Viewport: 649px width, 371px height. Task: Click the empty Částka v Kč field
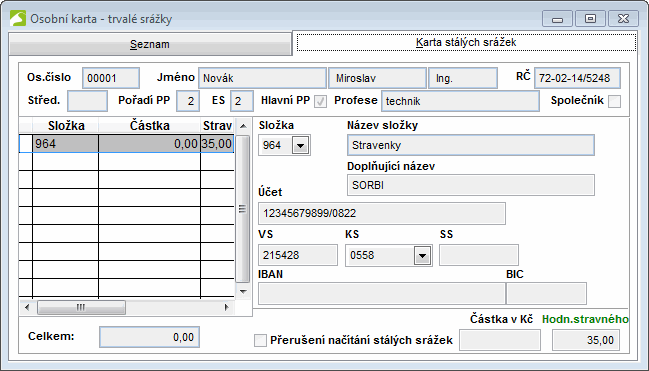[500, 340]
